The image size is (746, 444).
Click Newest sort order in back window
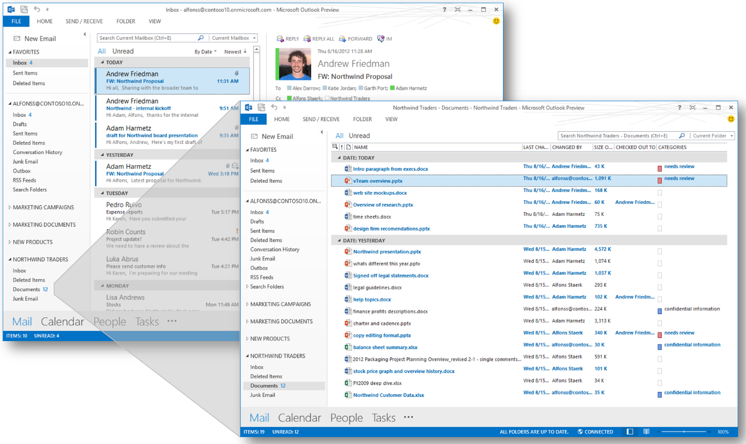click(x=235, y=51)
